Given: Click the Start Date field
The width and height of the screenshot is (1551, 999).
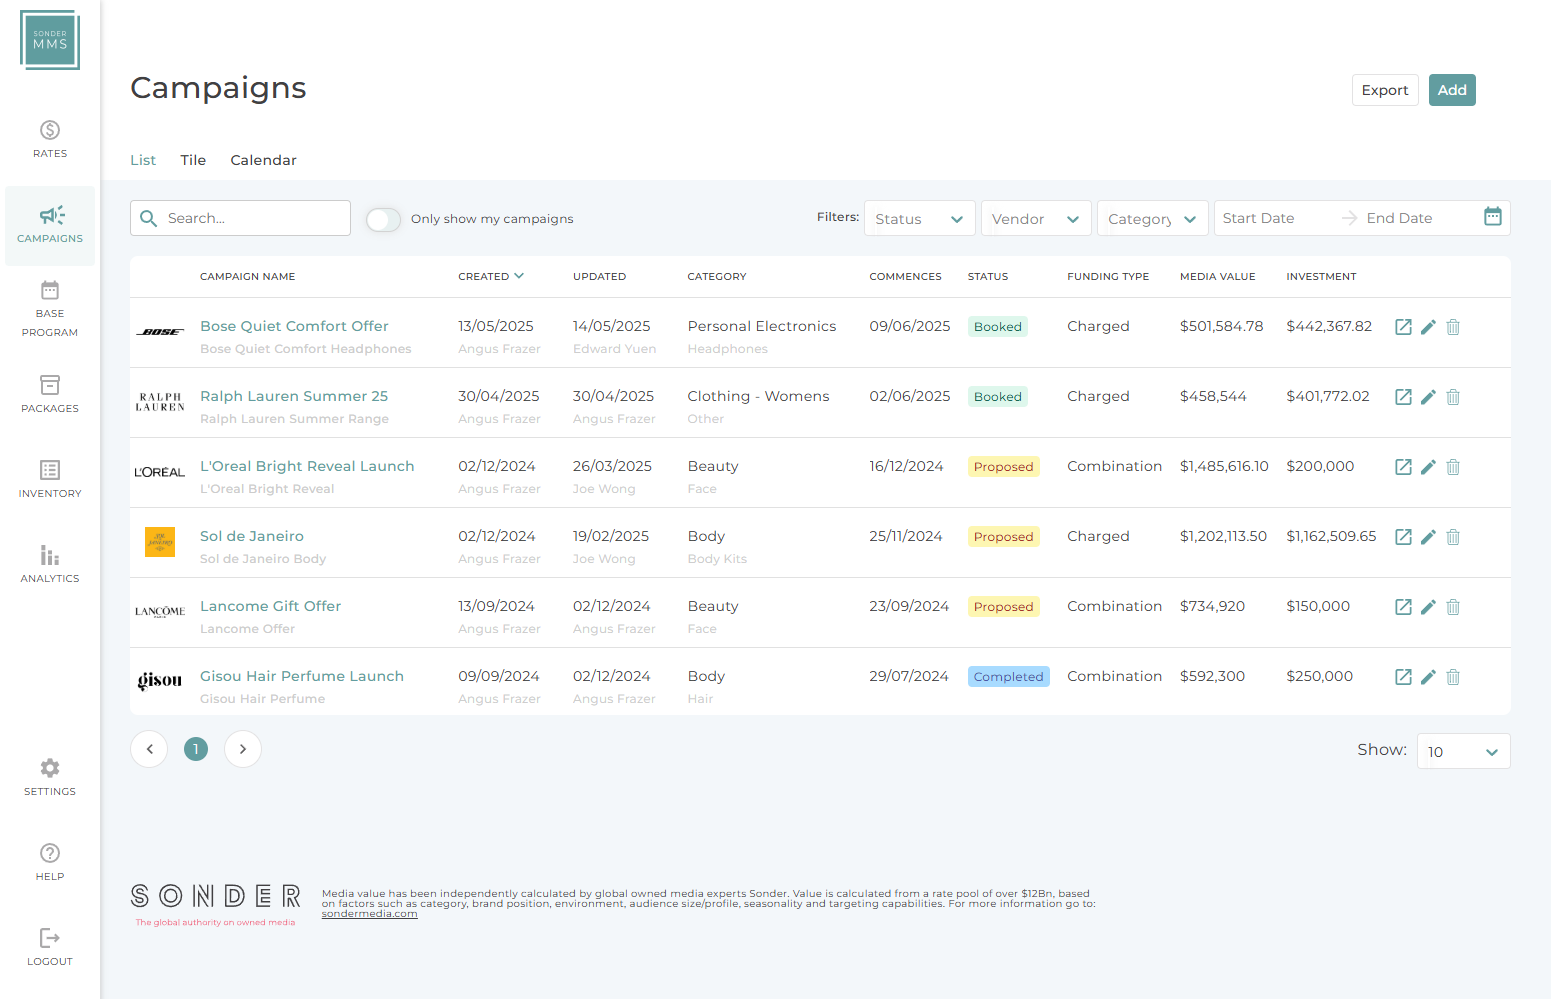Looking at the screenshot, I should [1277, 218].
